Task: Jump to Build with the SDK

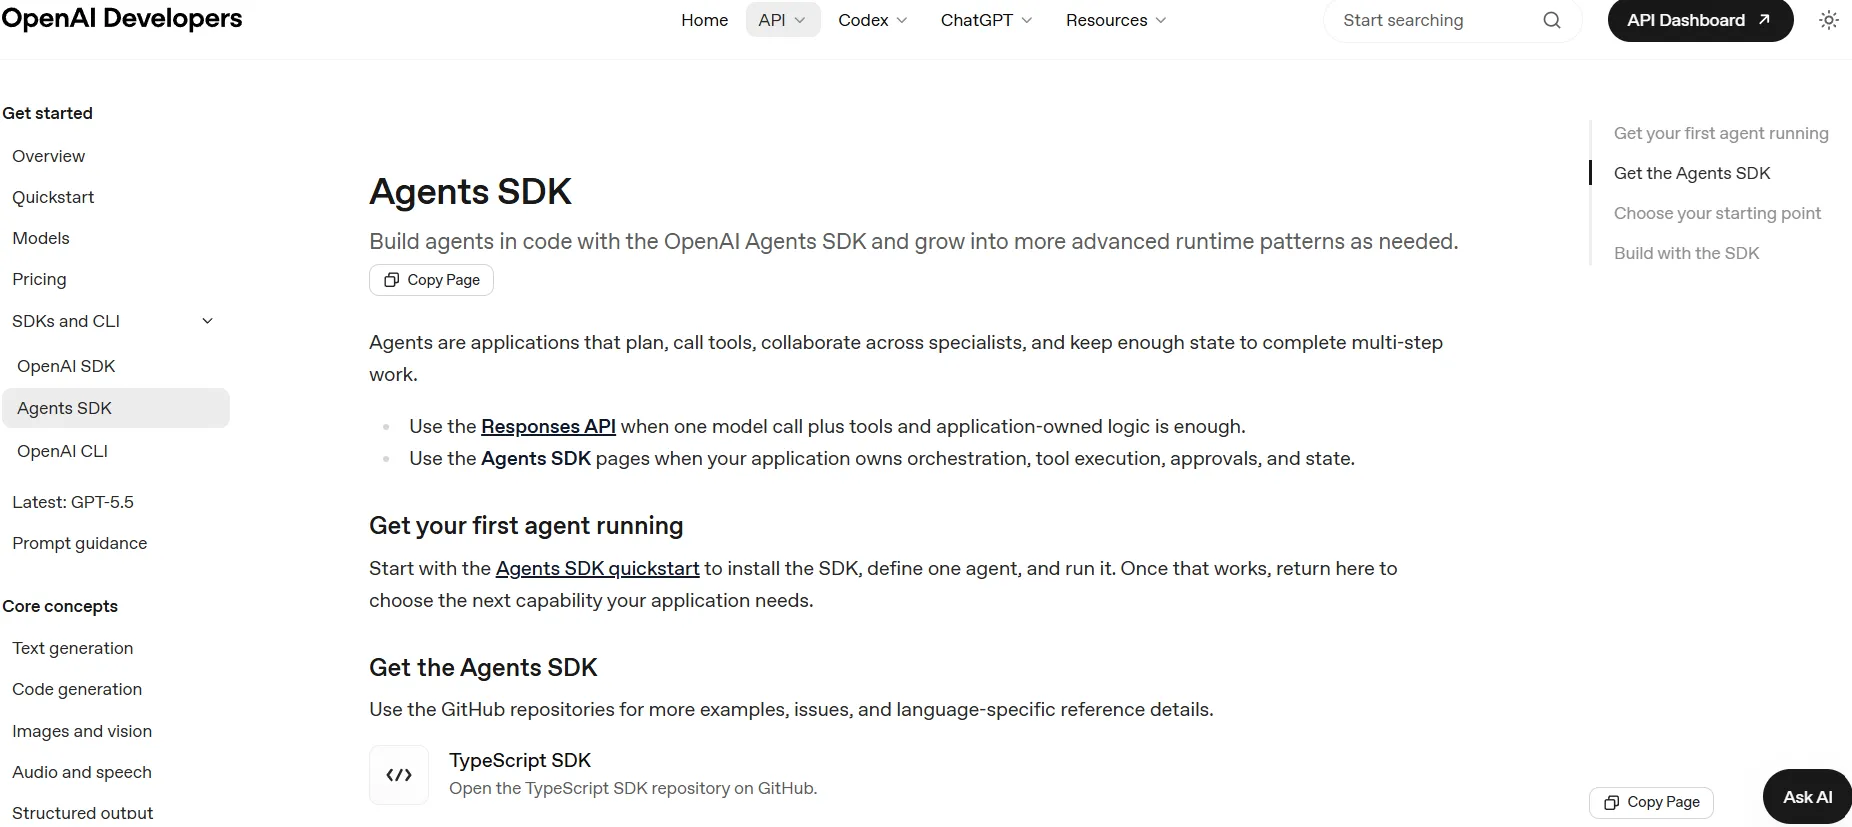Action: (1686, 253)
